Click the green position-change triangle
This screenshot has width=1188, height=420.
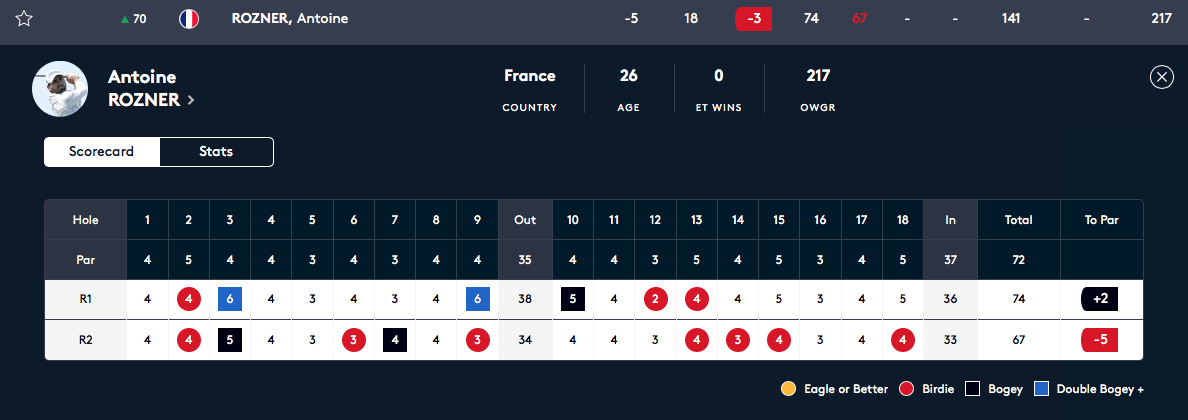124,19
